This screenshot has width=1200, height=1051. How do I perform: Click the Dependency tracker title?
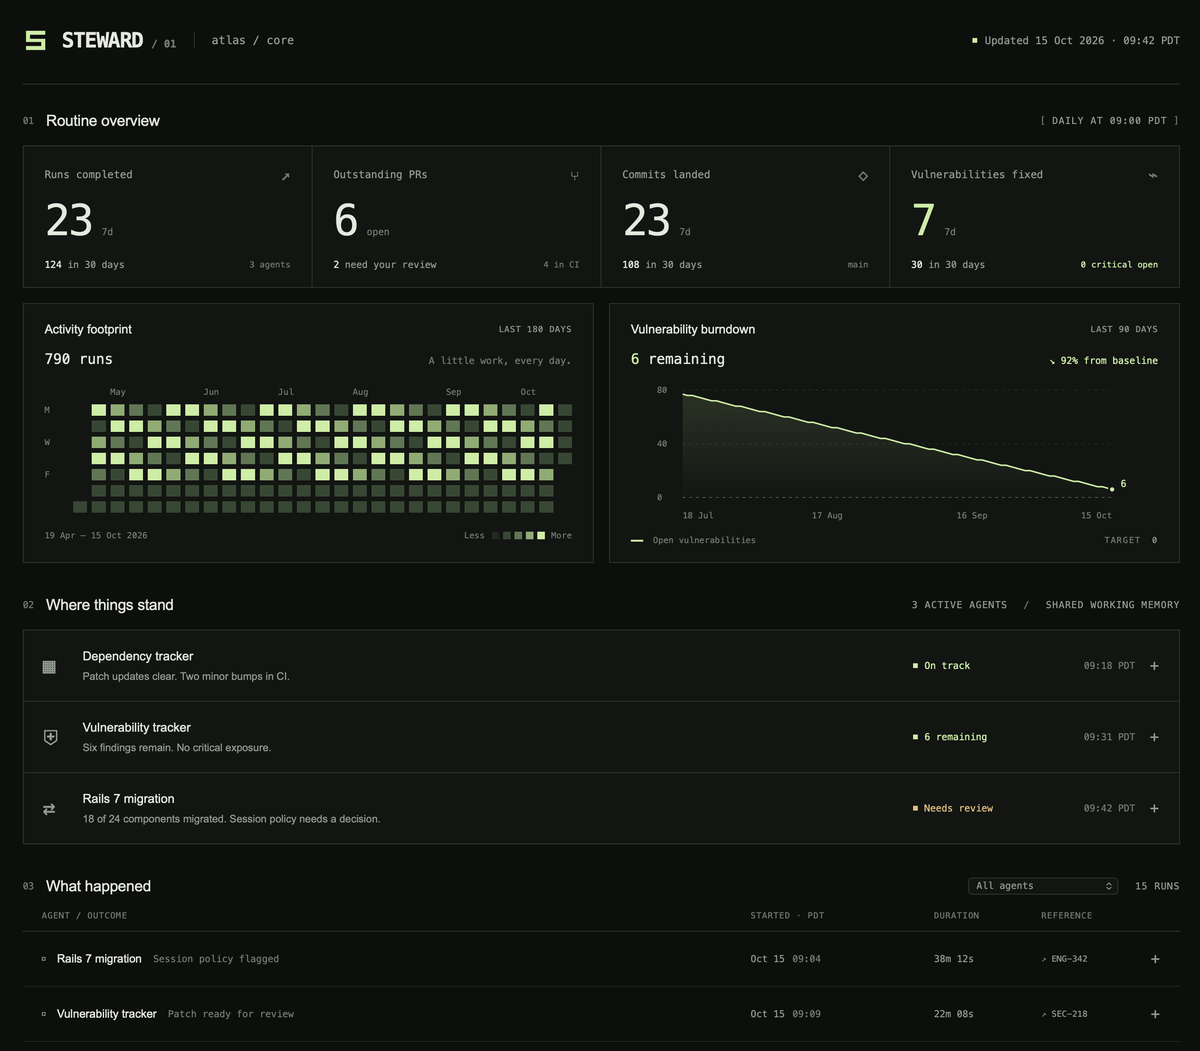click(x=138, y=656)
